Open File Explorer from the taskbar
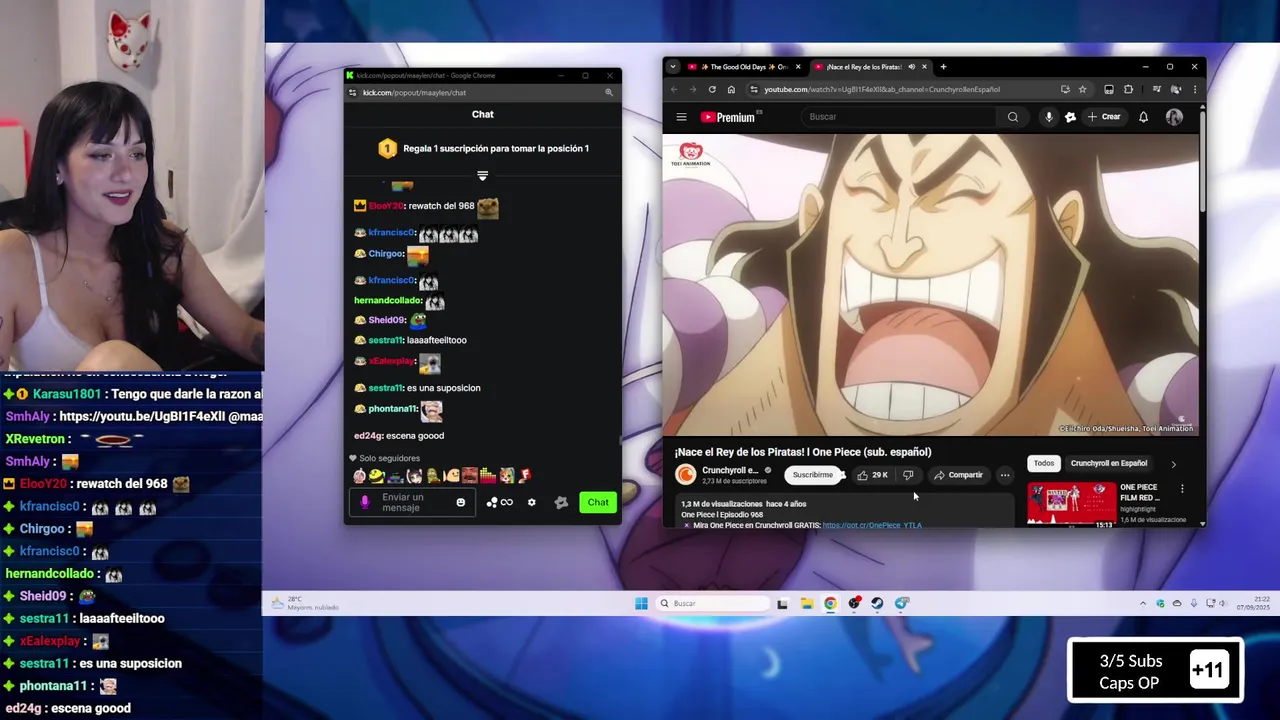Image resolution: width=1280 pixels, height=720 pixels. click(806, 603)
